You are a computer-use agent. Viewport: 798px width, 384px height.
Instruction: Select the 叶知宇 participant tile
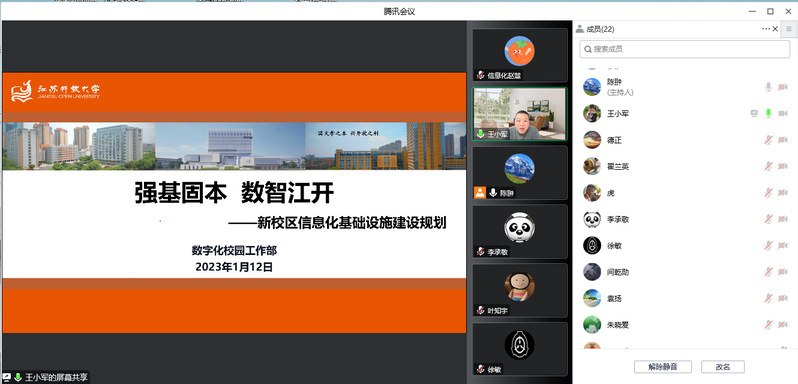520,290
